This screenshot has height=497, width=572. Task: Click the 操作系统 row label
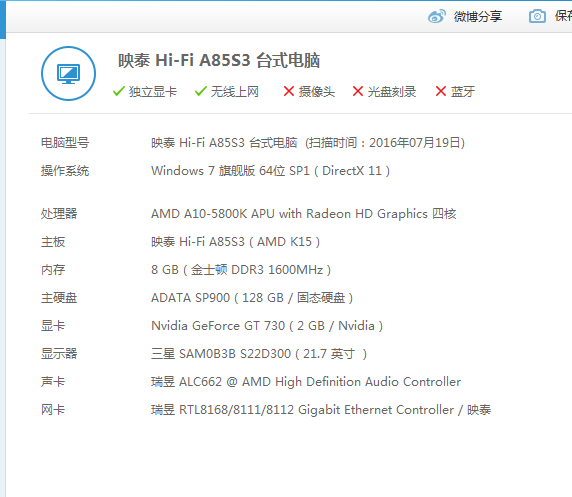pyautogui.click(x=65, y=170)
